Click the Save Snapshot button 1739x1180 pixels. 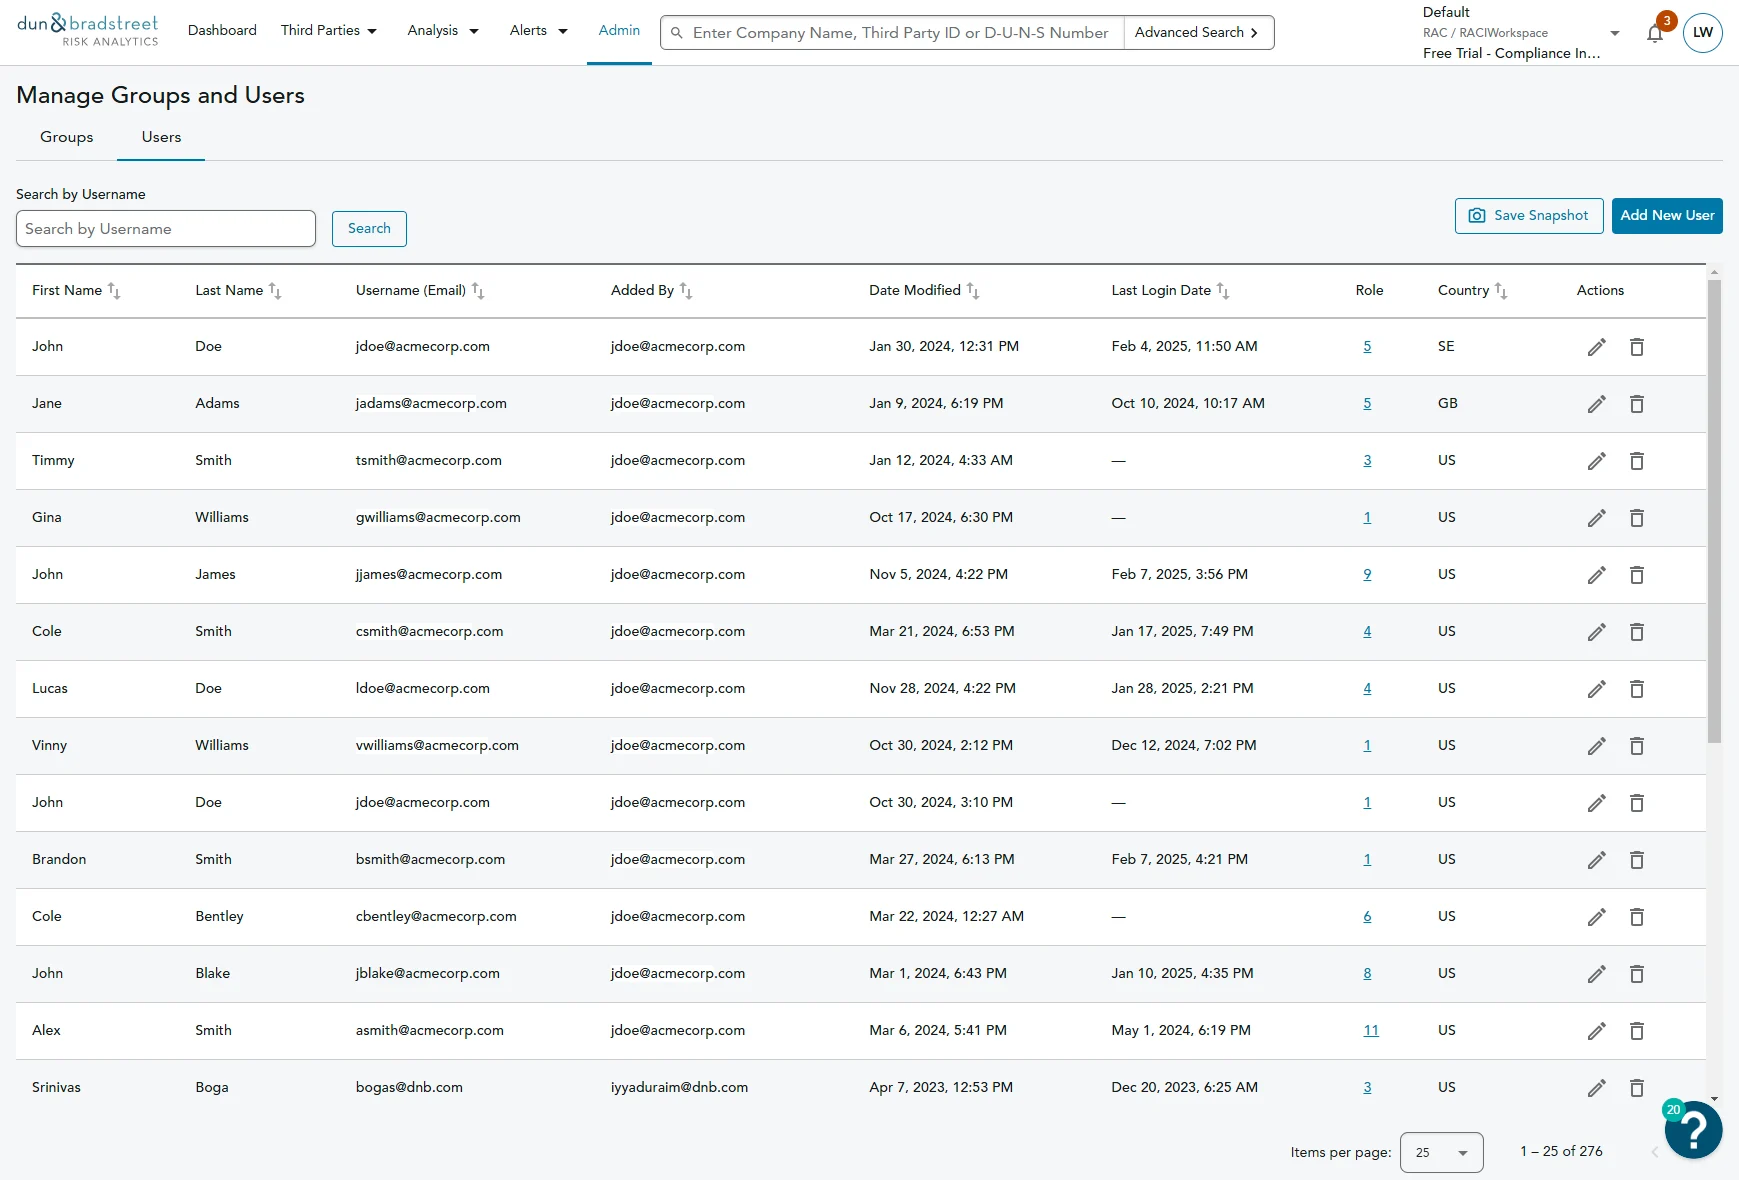1529,216
